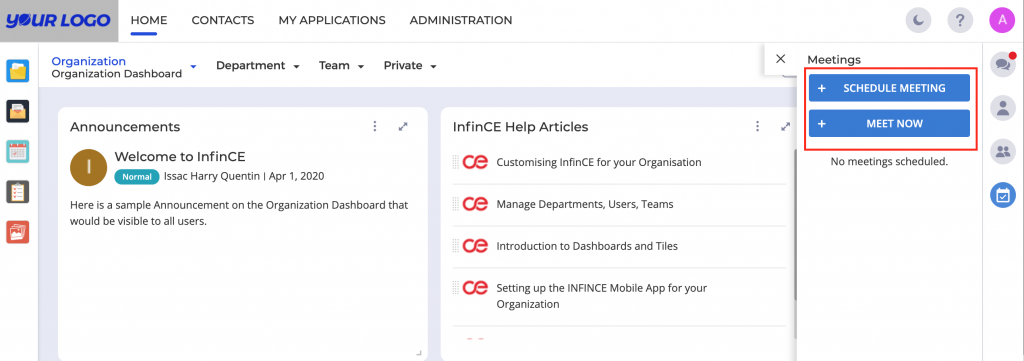
Task: Open the mail inbox icon in left sidebar
Action: point(18,111)
